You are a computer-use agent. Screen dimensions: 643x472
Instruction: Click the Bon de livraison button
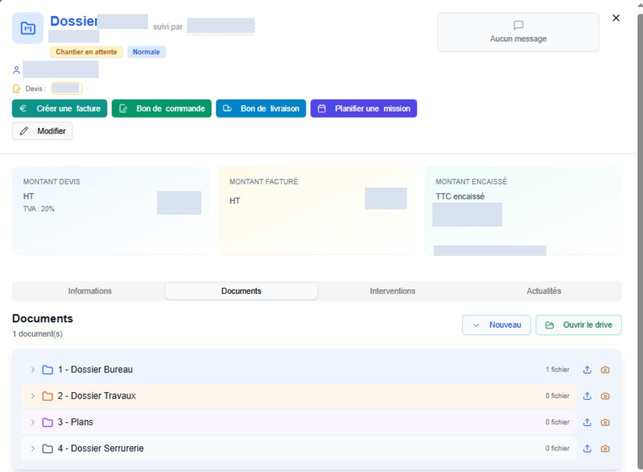click(x=261, y=108)
